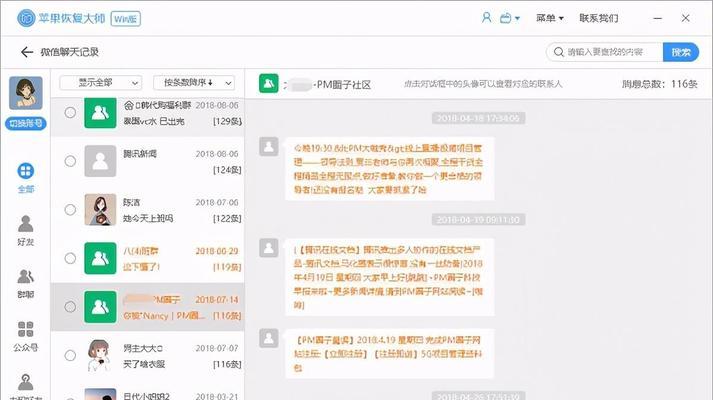
Task: Open the 陈洁 conversation dated 2018-07-06
Action: [x=147, y=210]
